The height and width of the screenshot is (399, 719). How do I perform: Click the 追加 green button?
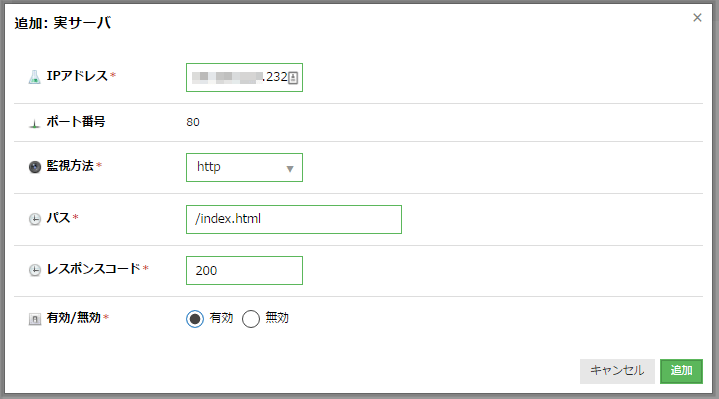681,371
